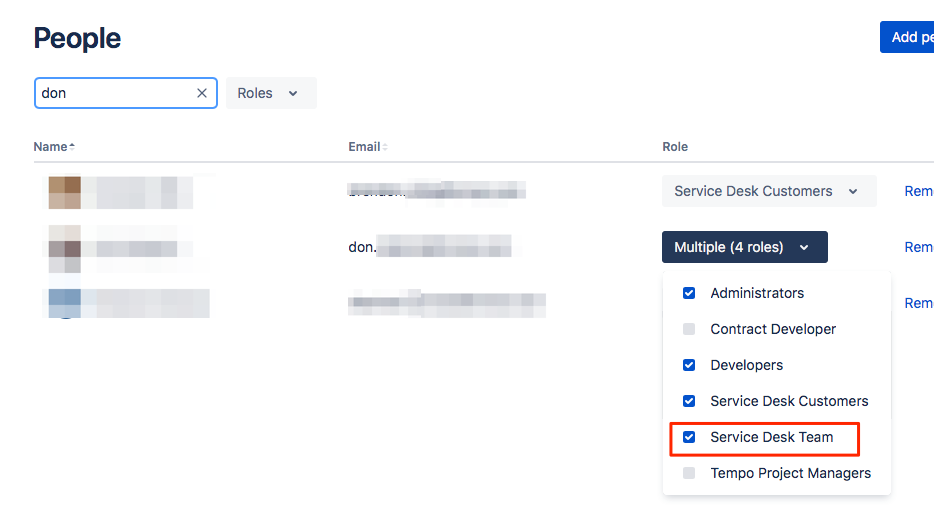Click the 'don' search input field
The image size is (934, 514).
pyautogui.click(x=126, y=93)
